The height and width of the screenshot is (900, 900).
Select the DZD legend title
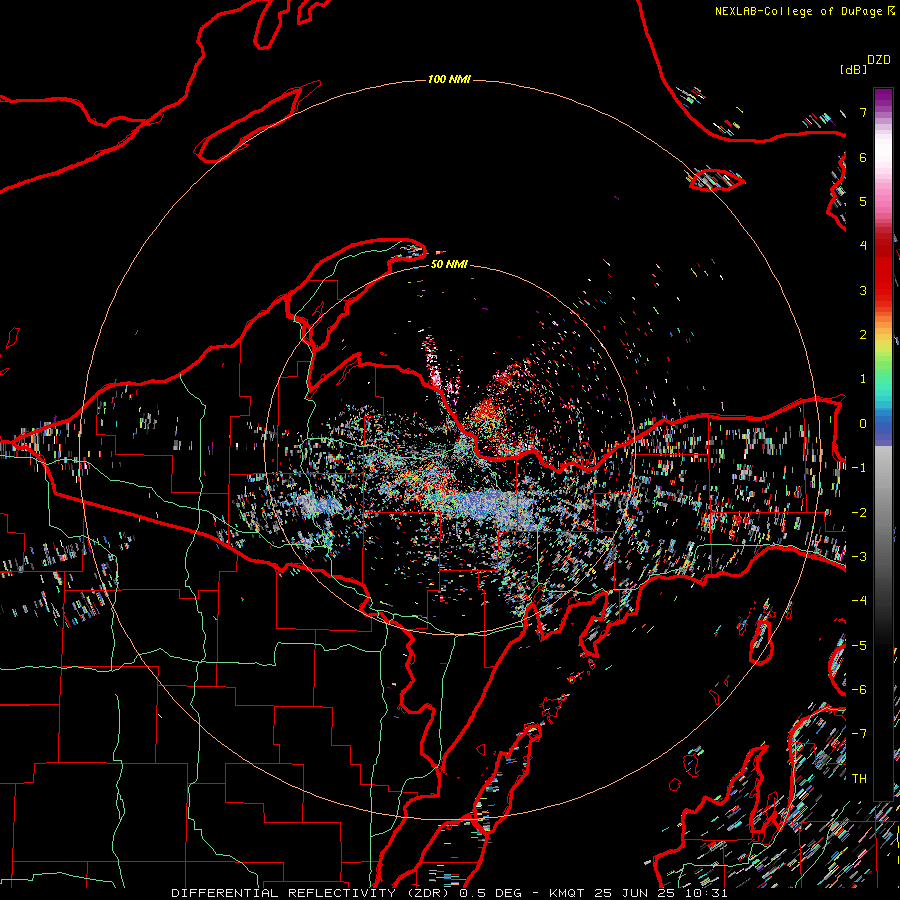[879, 60]
